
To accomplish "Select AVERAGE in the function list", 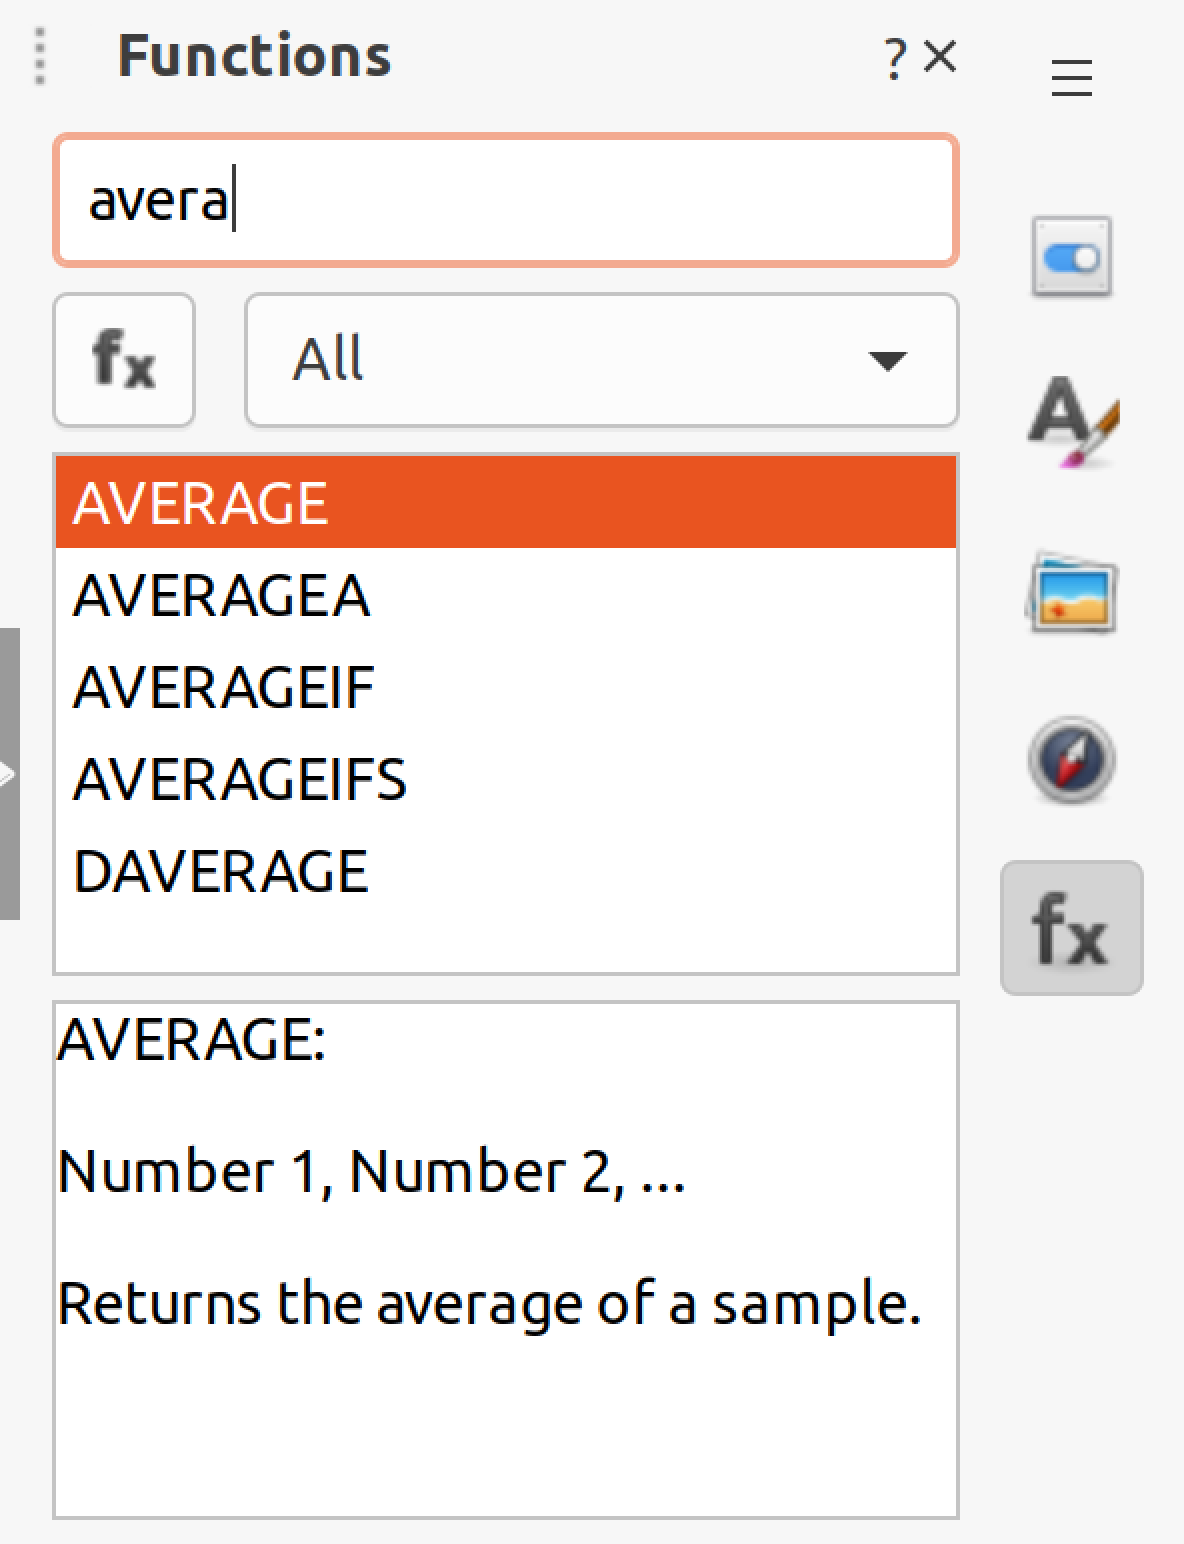I will (x=505, y=502).
